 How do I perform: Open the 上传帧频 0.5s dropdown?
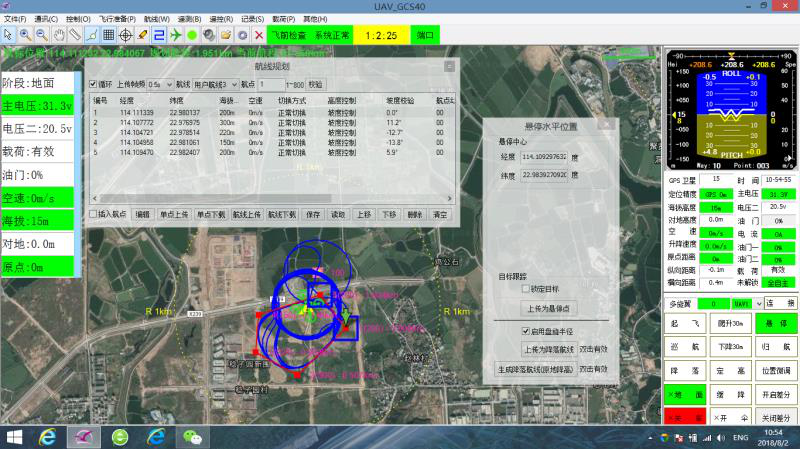pyautogui.click(x=160, y=85)
